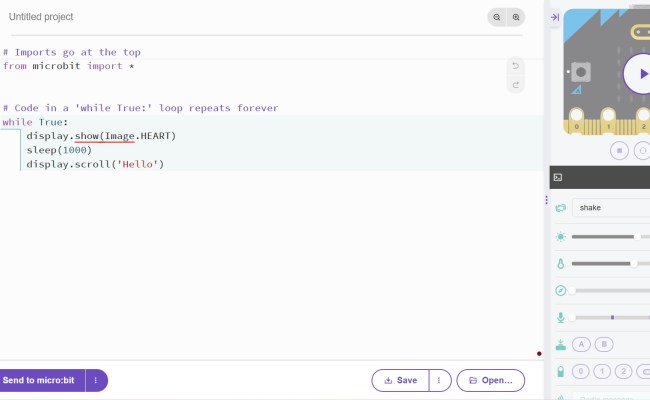Click the Untitled project title
The width and height of the screenshot is (650, 400).
click(41, 17)
